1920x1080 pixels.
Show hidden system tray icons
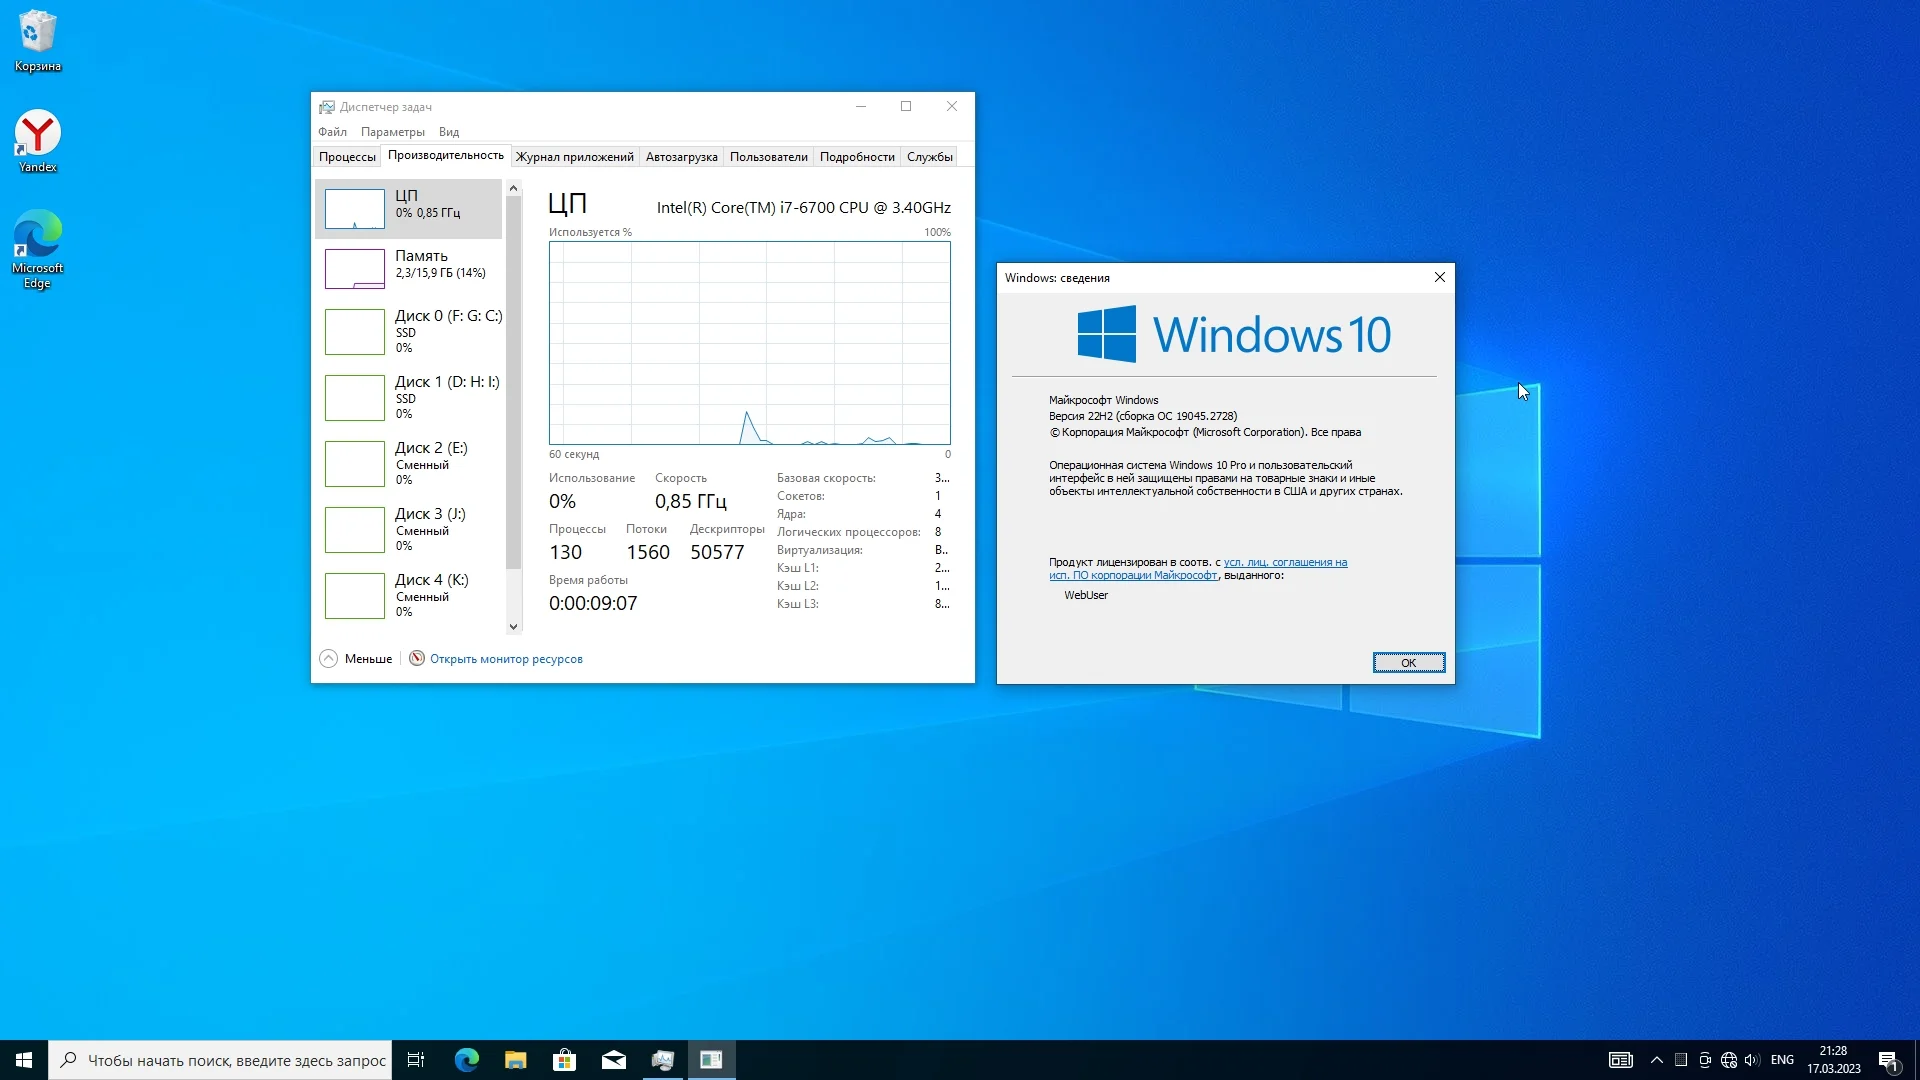(1657, 1060)
